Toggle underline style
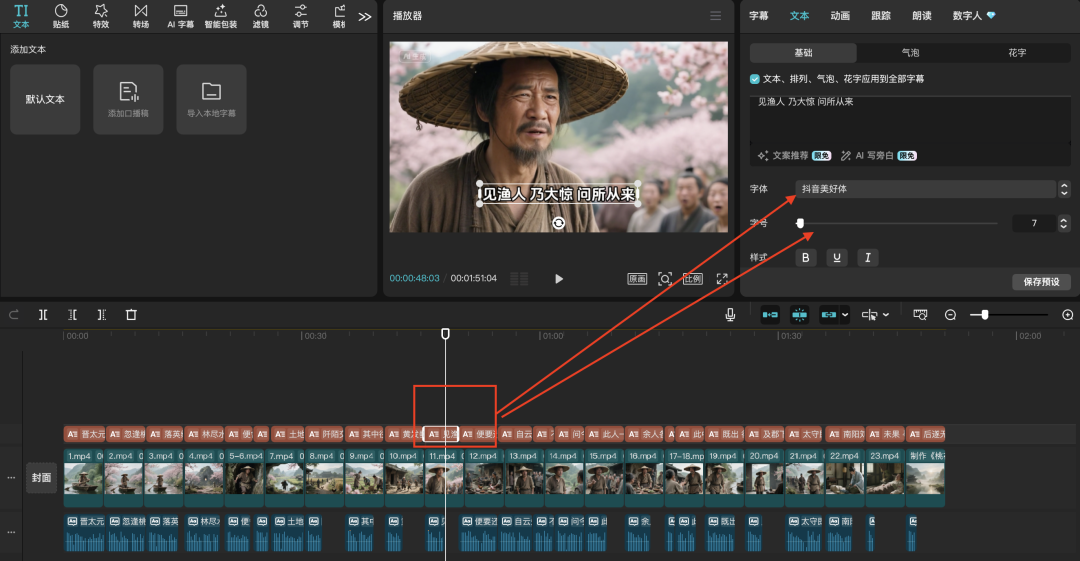 837,258
